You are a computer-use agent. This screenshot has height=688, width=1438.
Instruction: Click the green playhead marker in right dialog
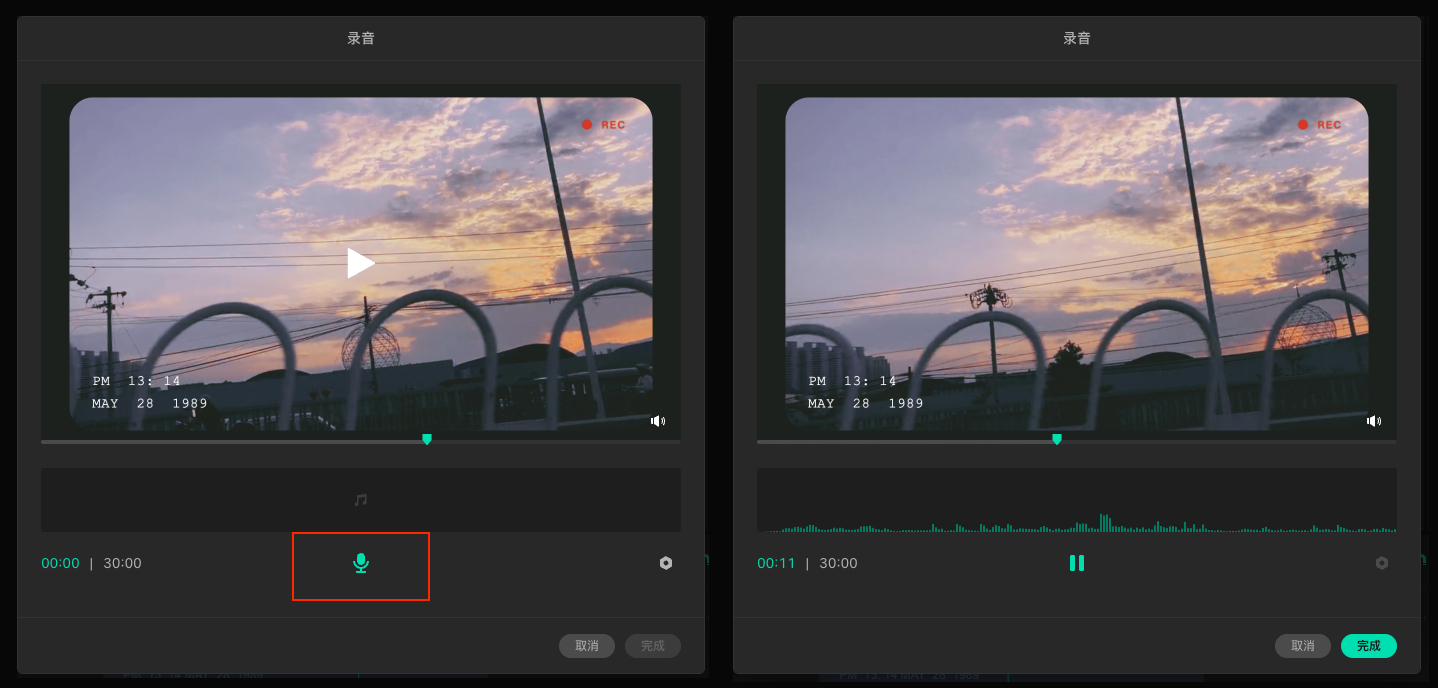click(x=1057, y=439)
